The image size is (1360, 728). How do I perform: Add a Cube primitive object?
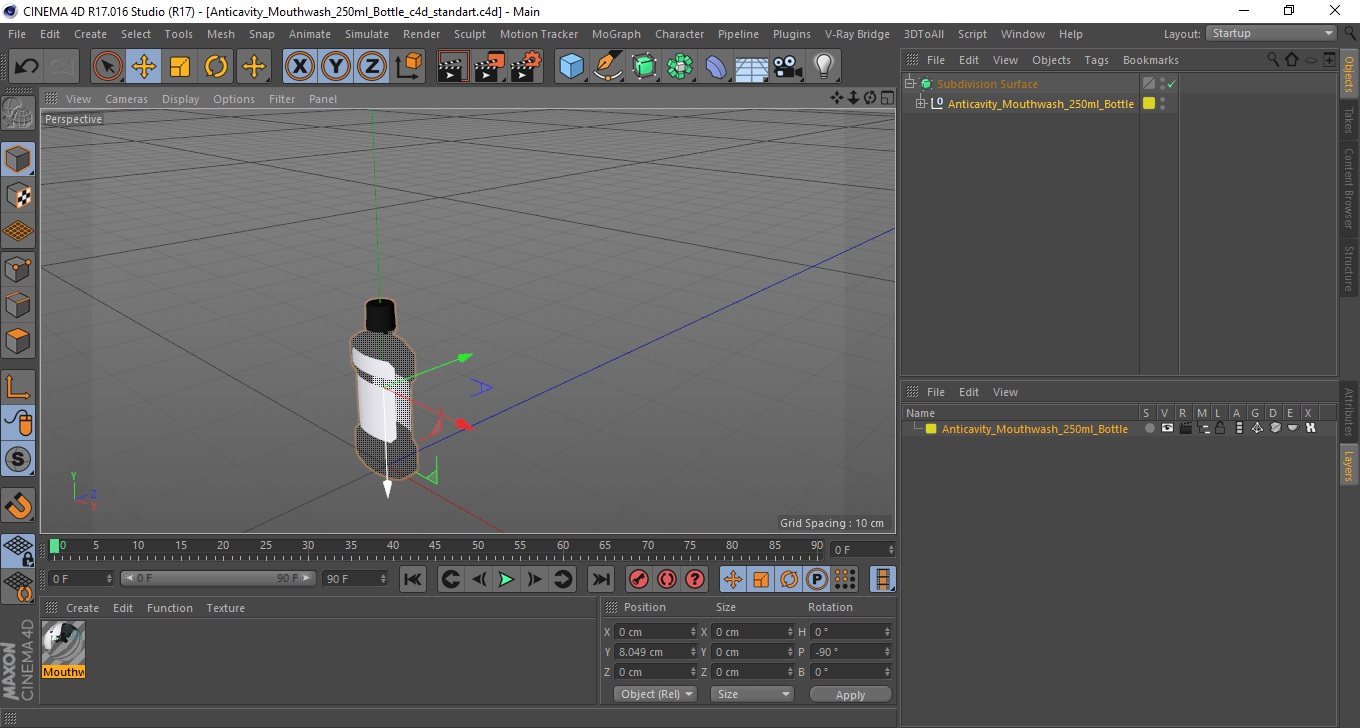pyautogui.click(x=572, y=67)
